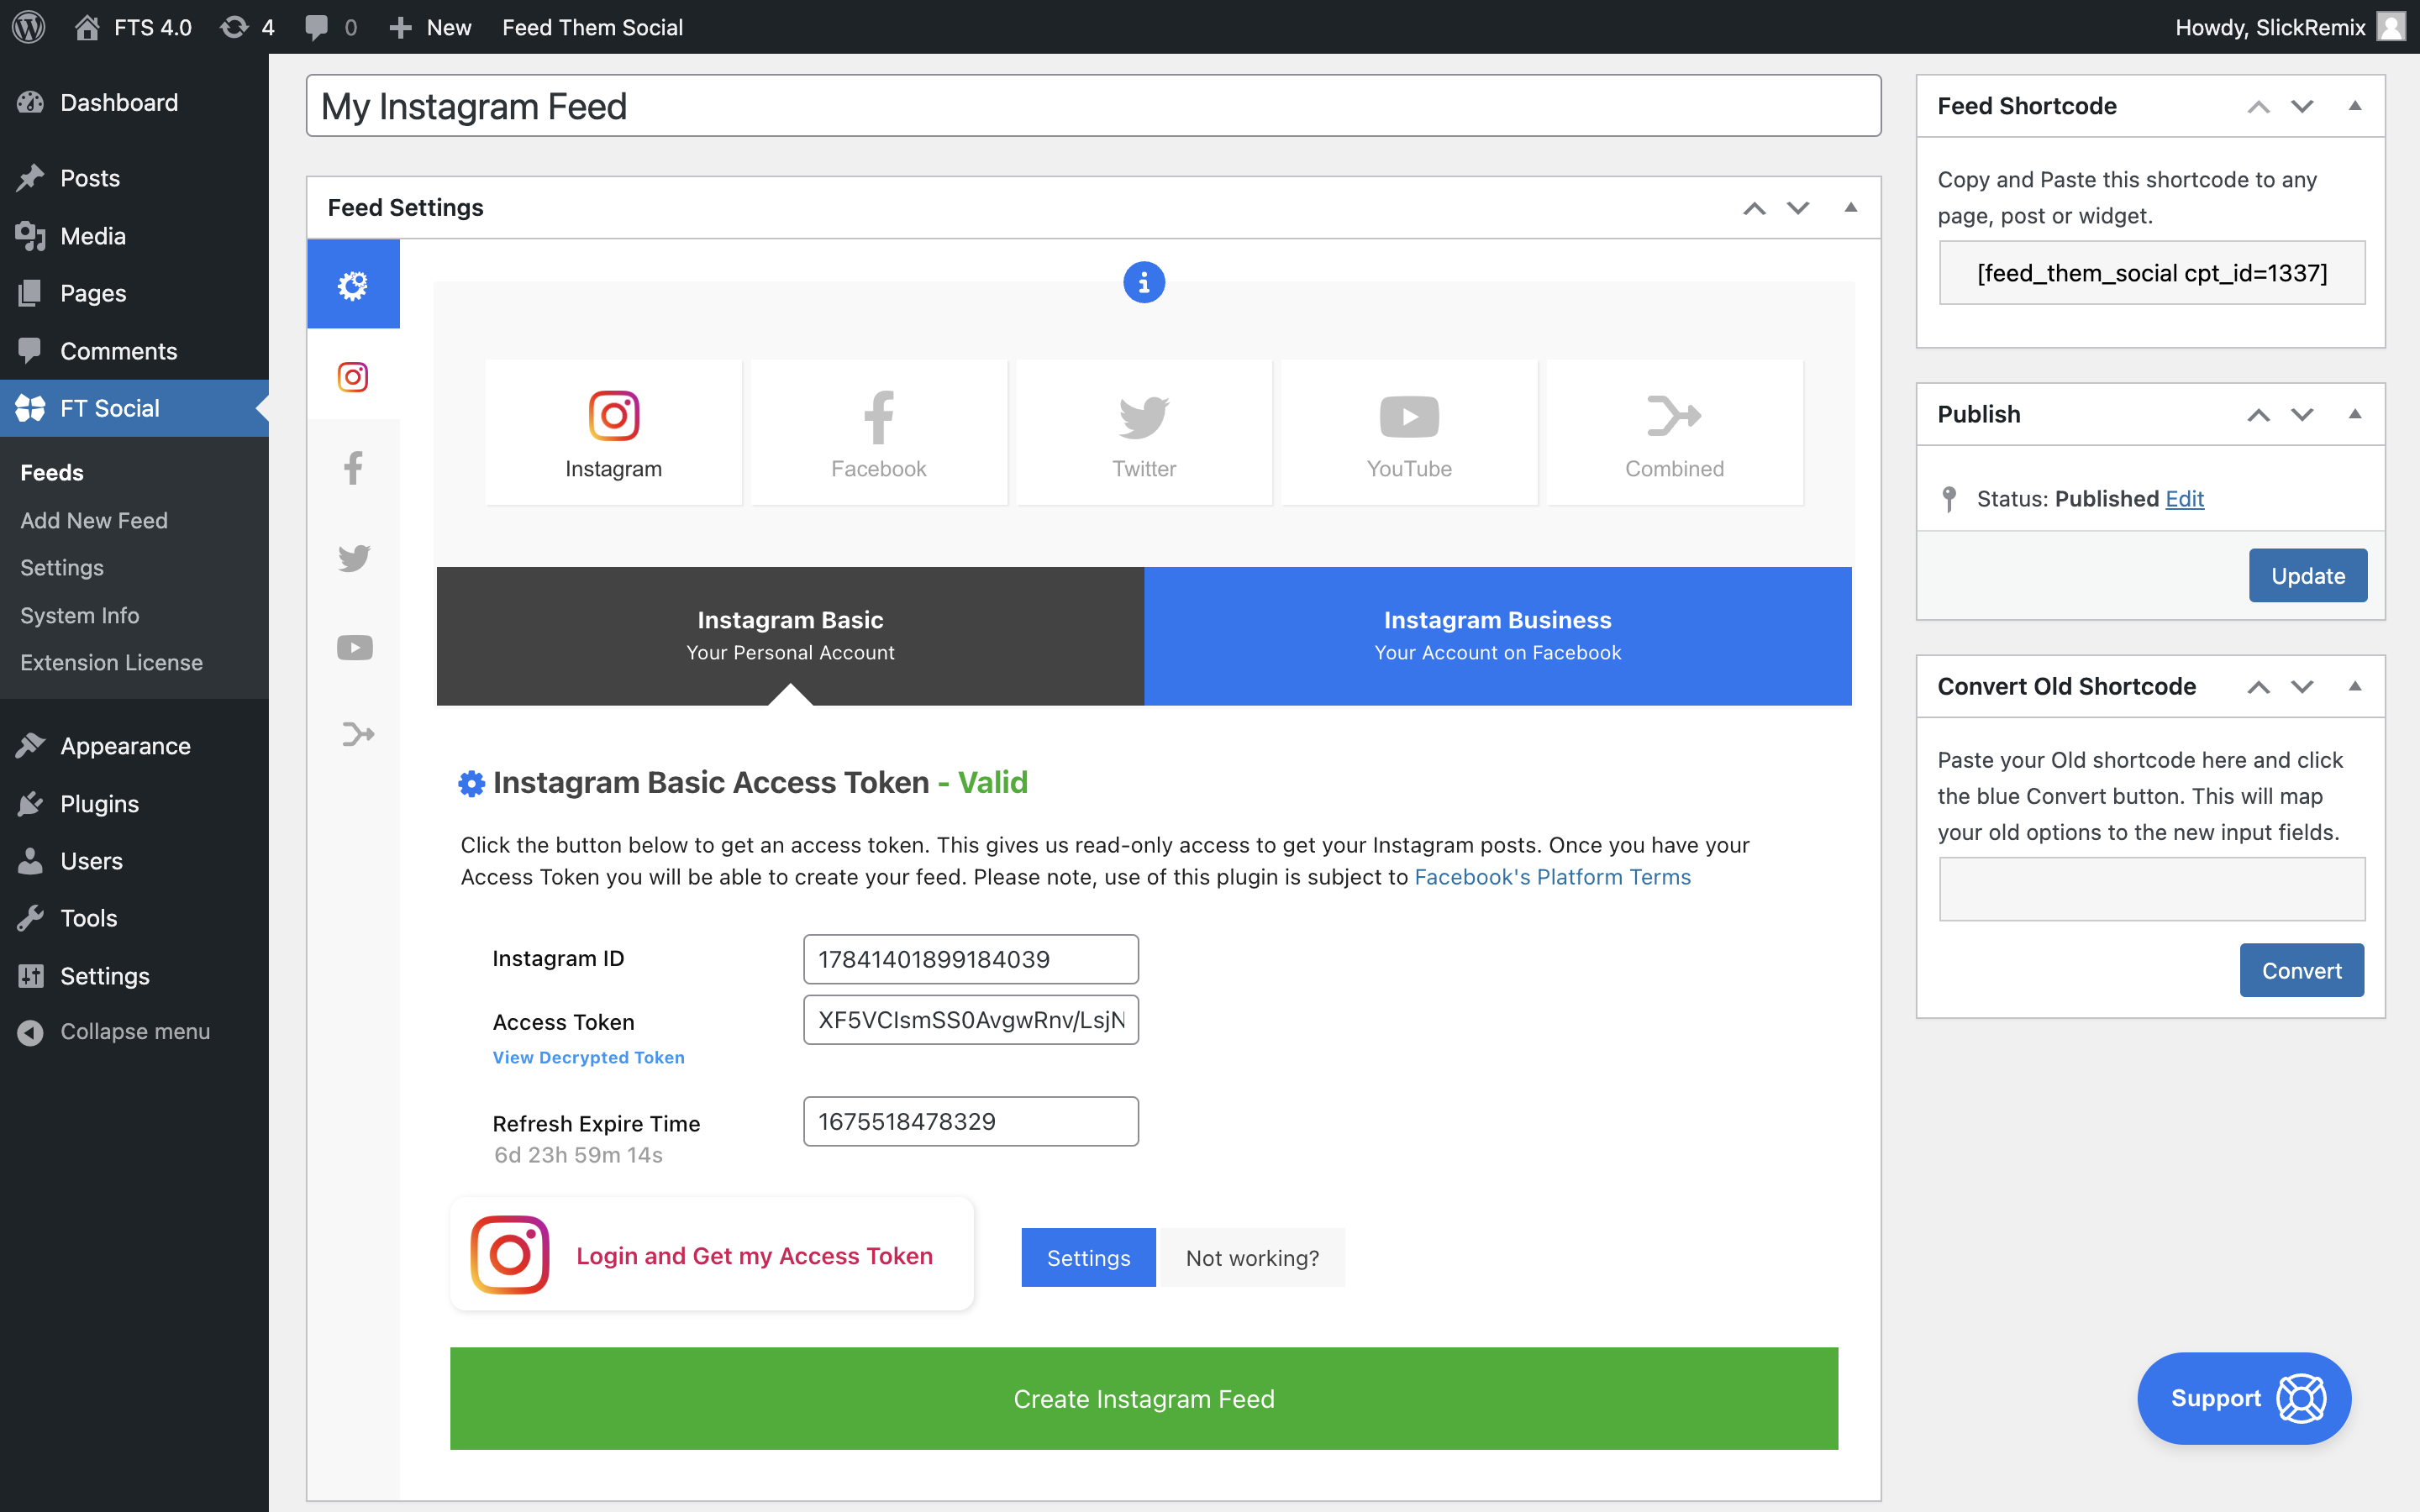The height and width of the screenshot is (1512, 2420).
Task: Click the New plus item in admin bar
Action: click(430, 27)
